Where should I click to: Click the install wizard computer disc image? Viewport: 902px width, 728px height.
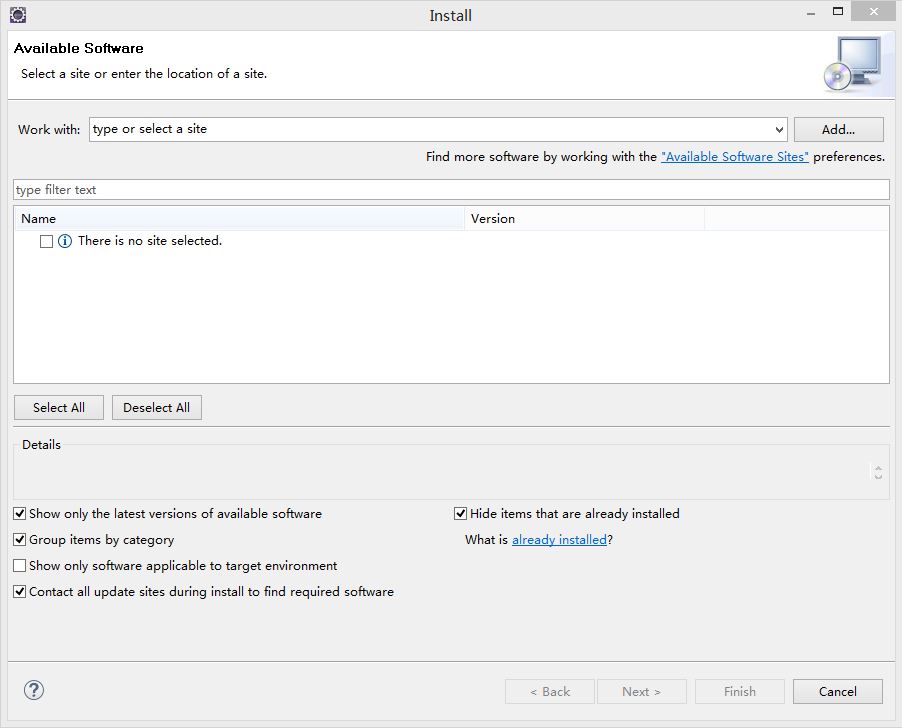coord(851,64)
